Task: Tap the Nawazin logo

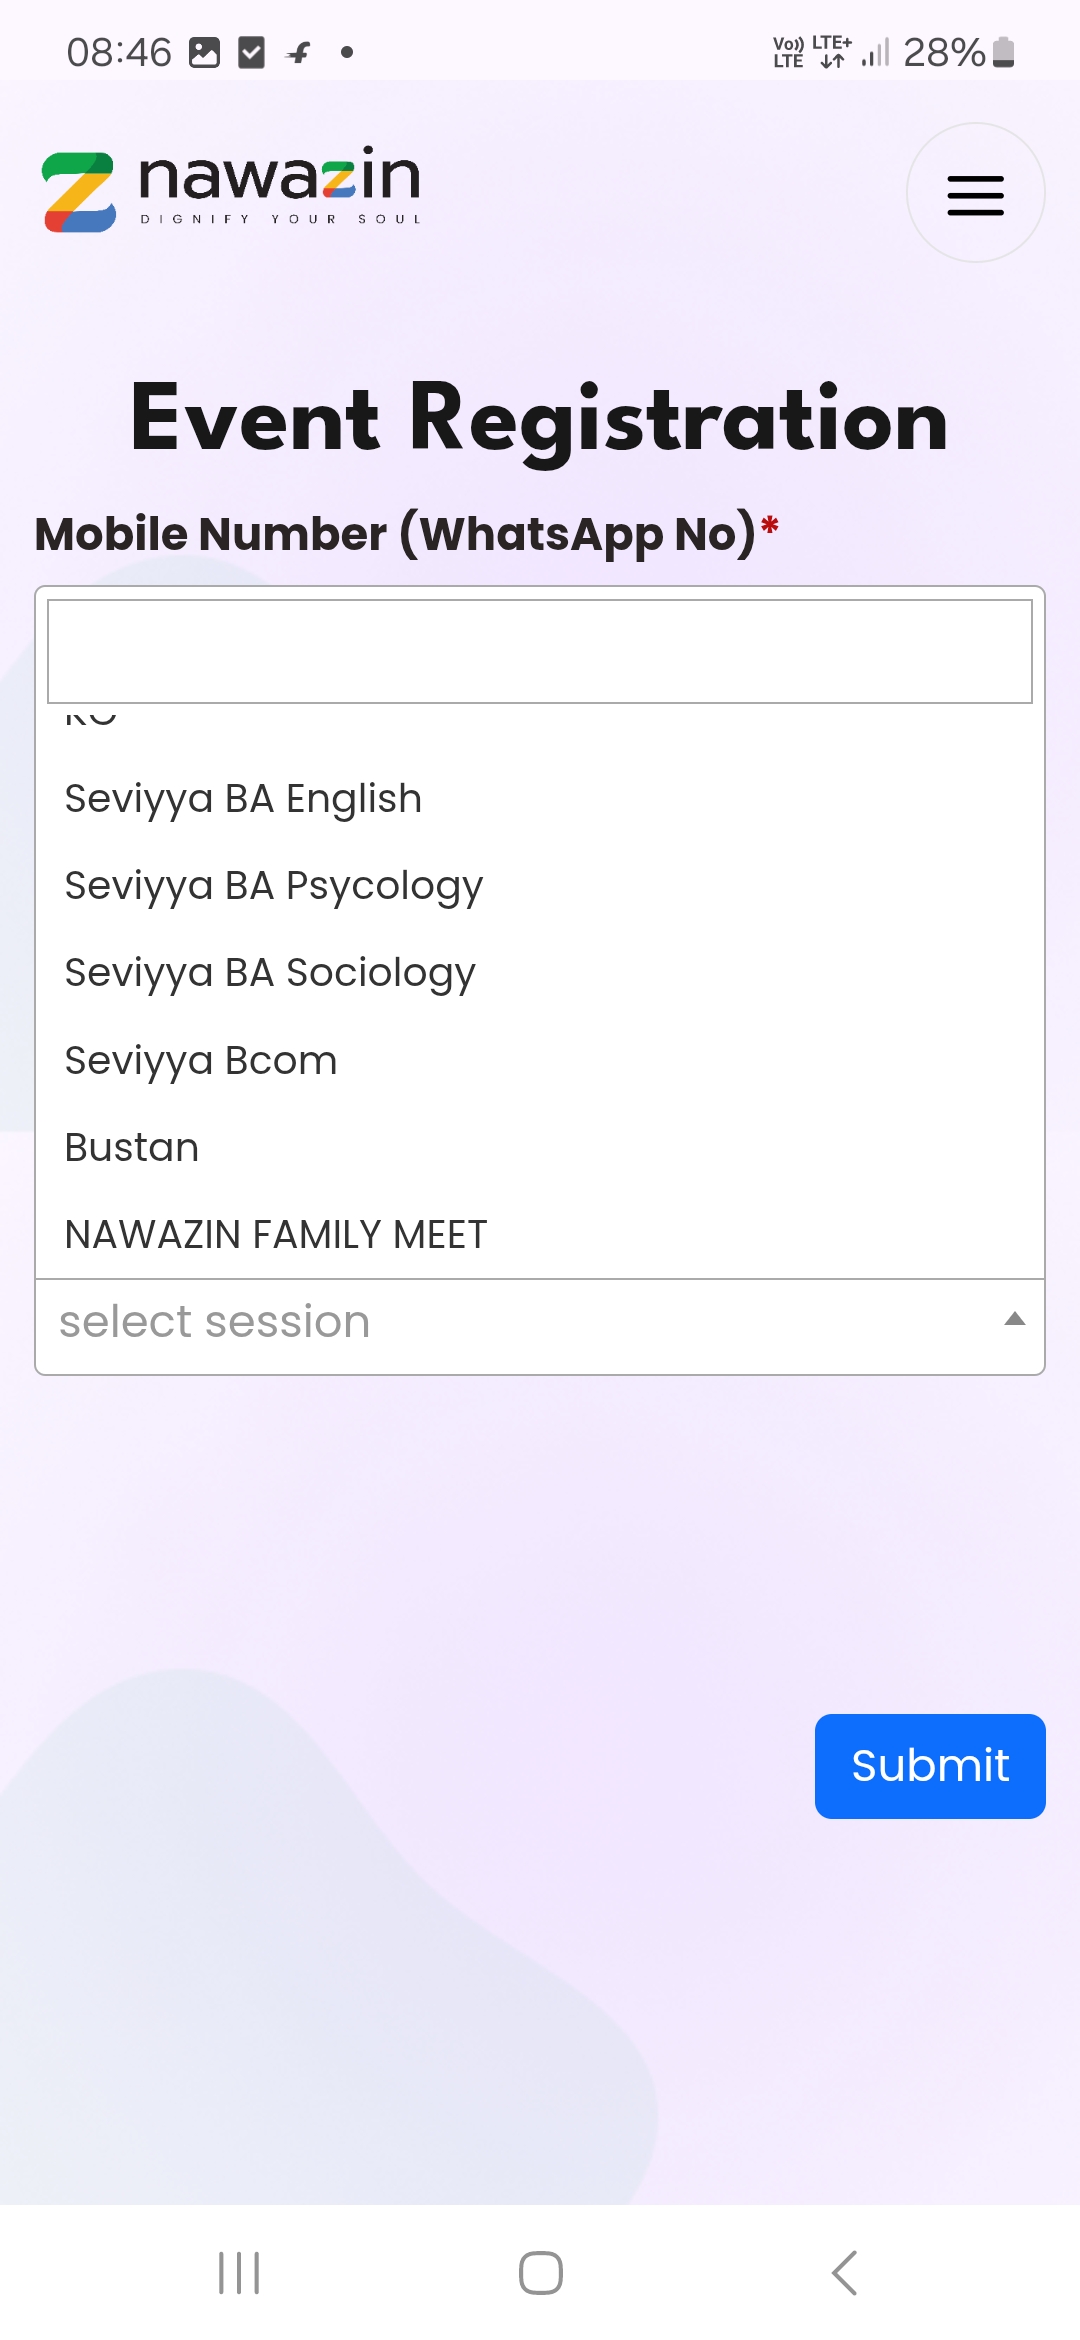Action: 231,190
